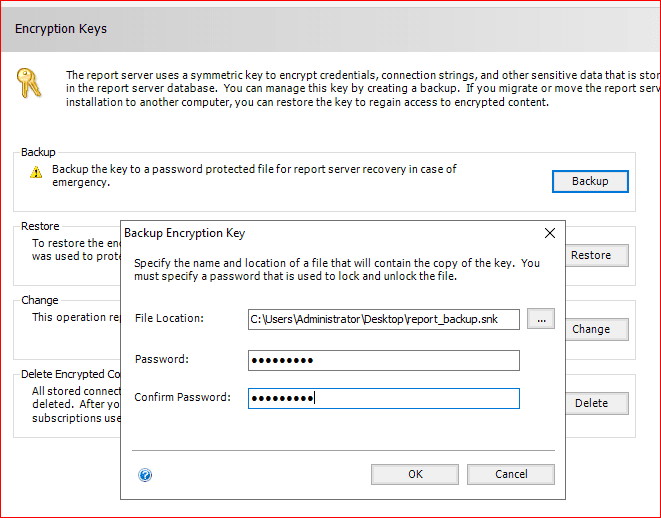Click the gold keys icon
This screenshot has width=661, height=518.
pos(29,82)
